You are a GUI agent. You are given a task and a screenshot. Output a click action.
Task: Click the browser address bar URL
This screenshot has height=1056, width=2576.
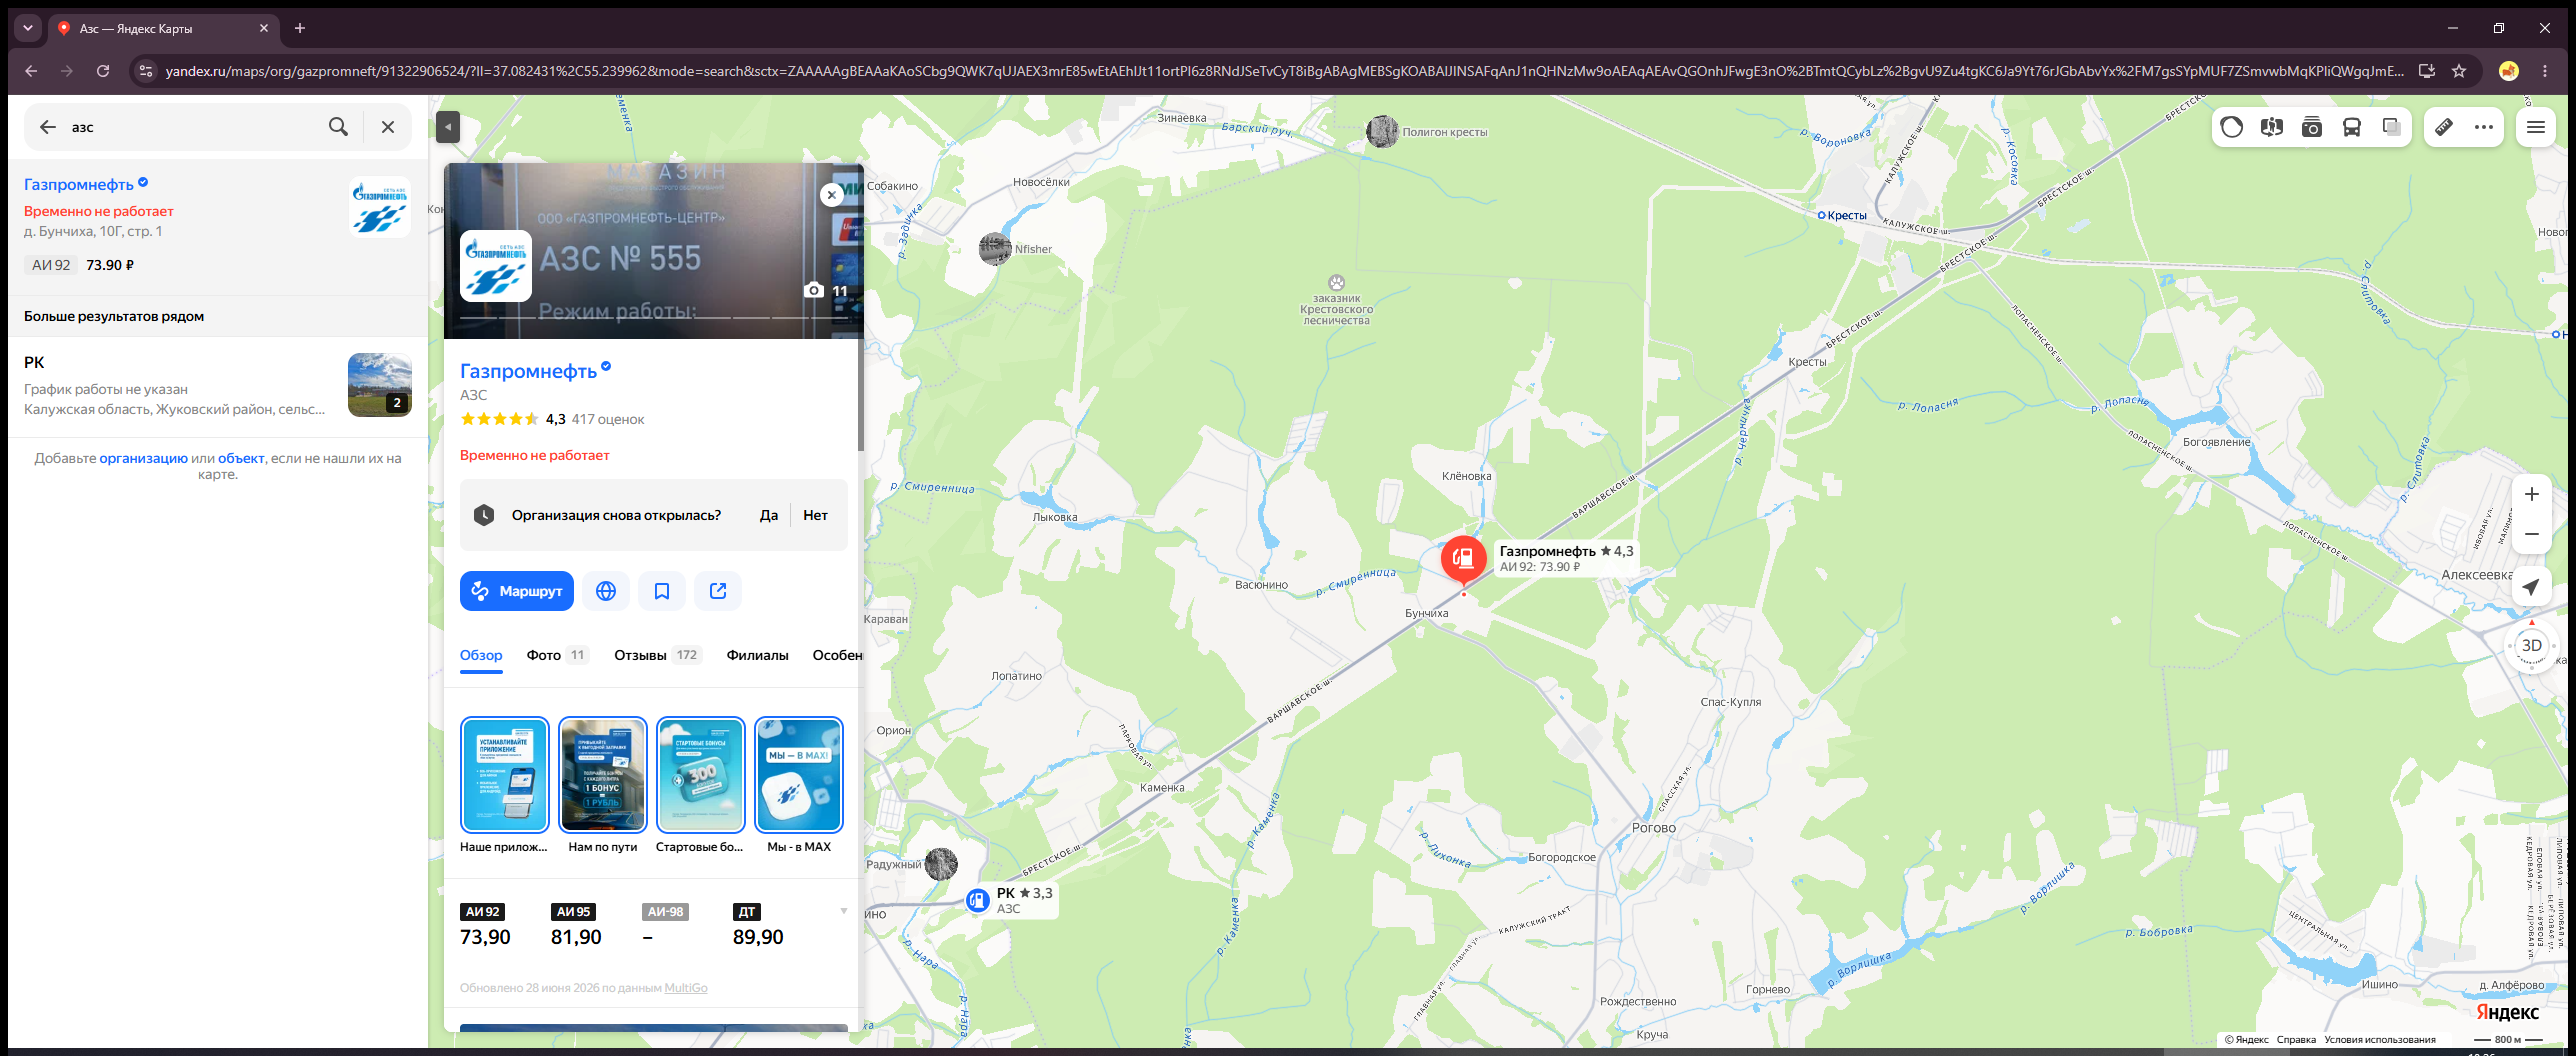(1284, 71)
